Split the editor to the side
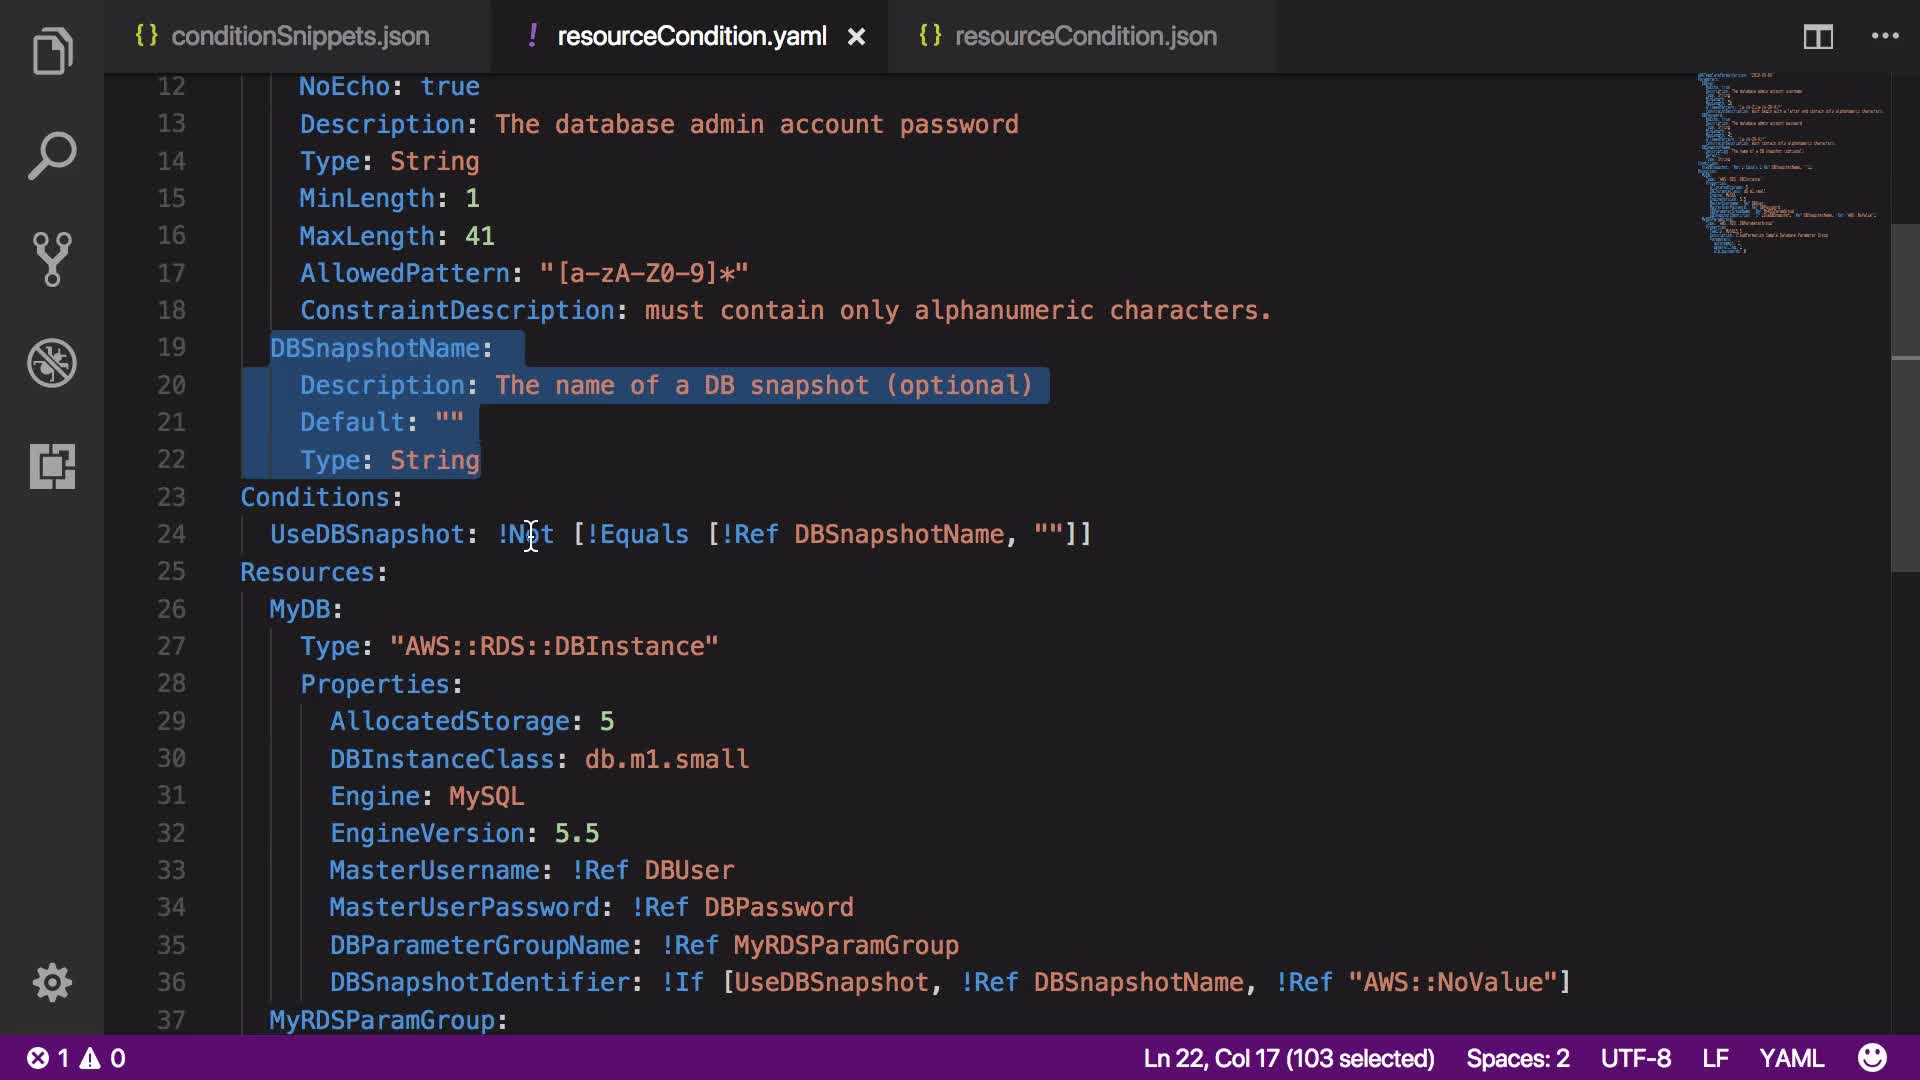The height and width of the screenshot is (1080, 1920). 1817,37
